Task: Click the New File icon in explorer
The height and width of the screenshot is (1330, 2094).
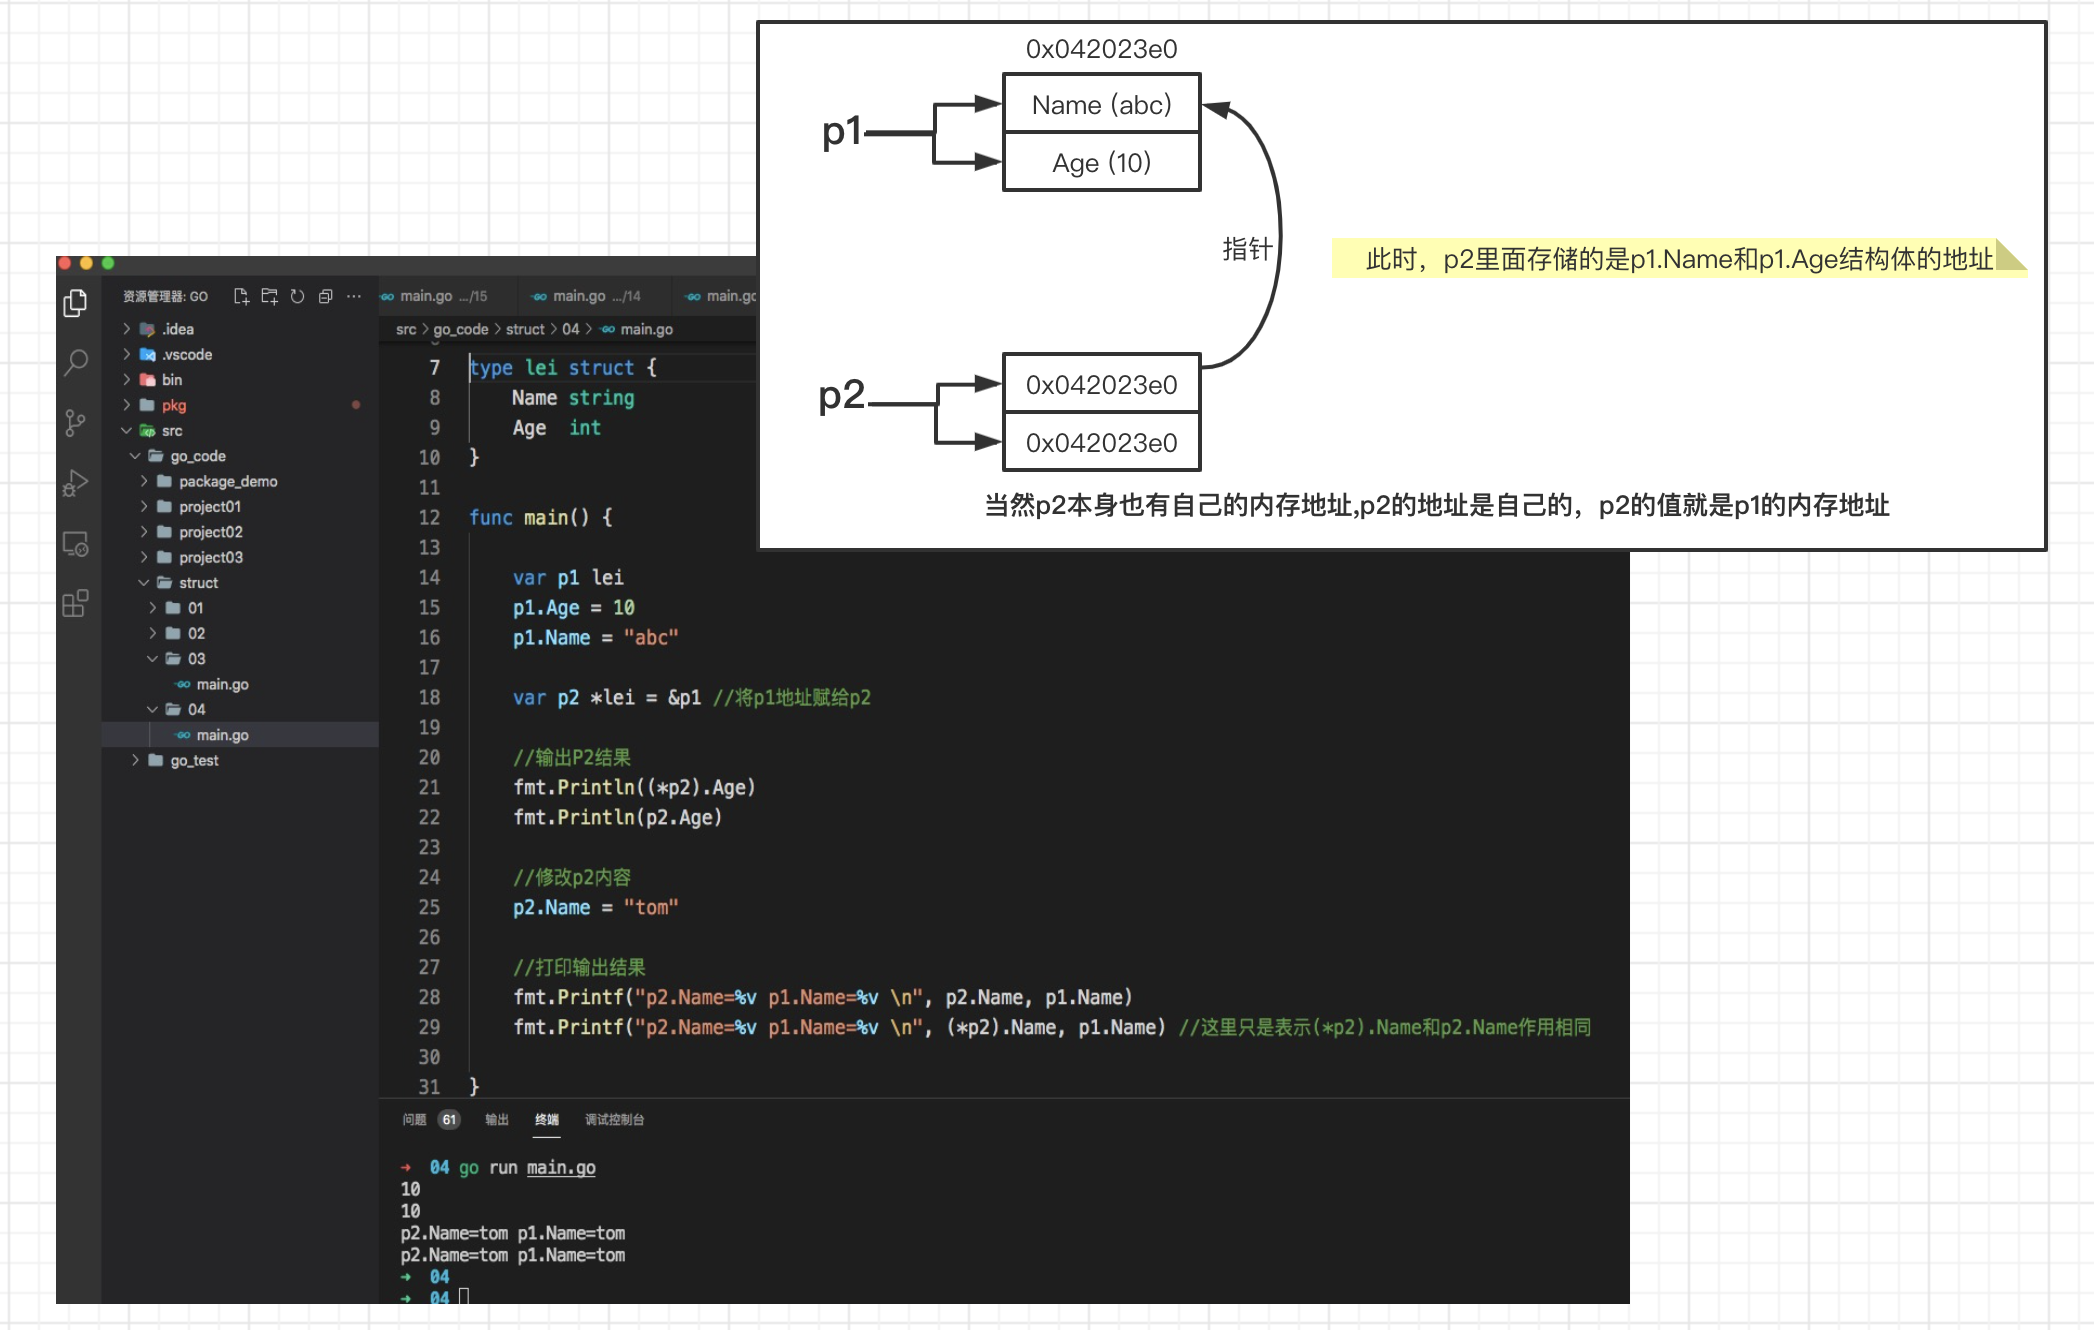Action: (241, 296)
